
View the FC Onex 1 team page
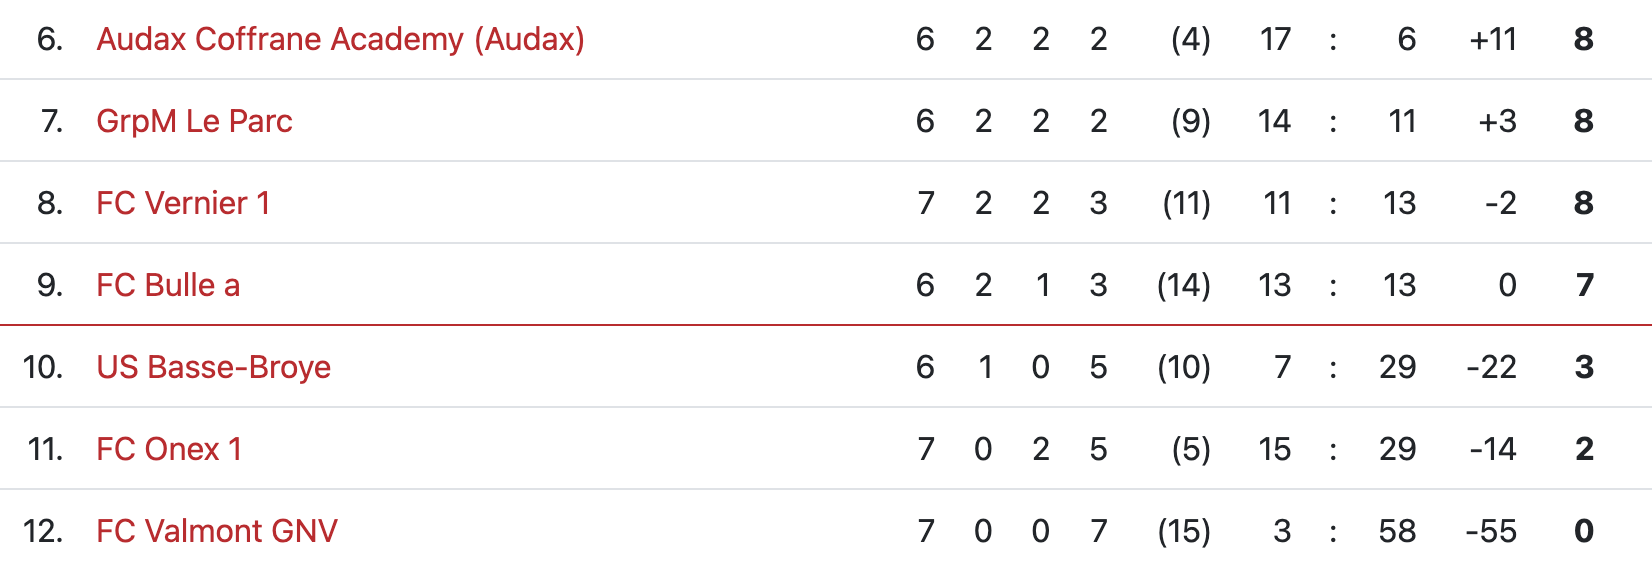169,449
